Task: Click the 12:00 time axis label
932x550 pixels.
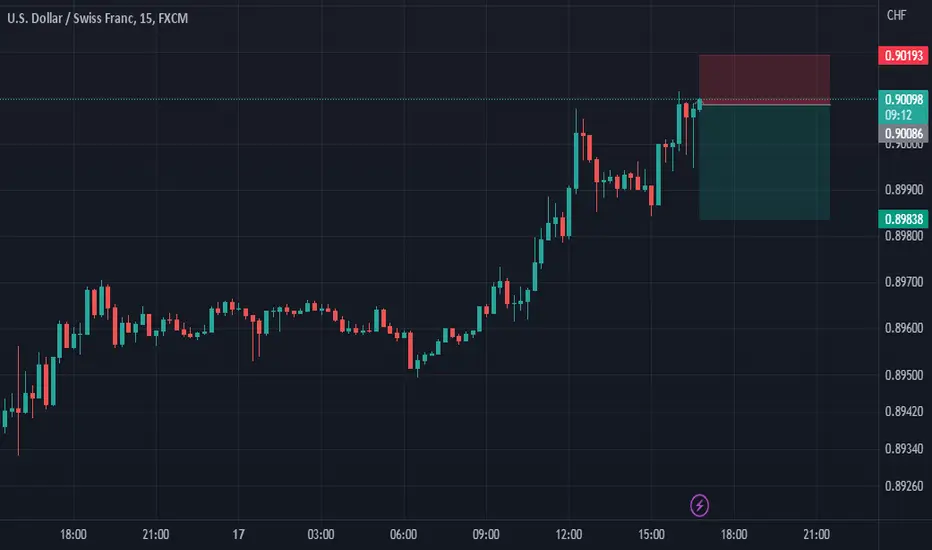Action: point(569,535)
